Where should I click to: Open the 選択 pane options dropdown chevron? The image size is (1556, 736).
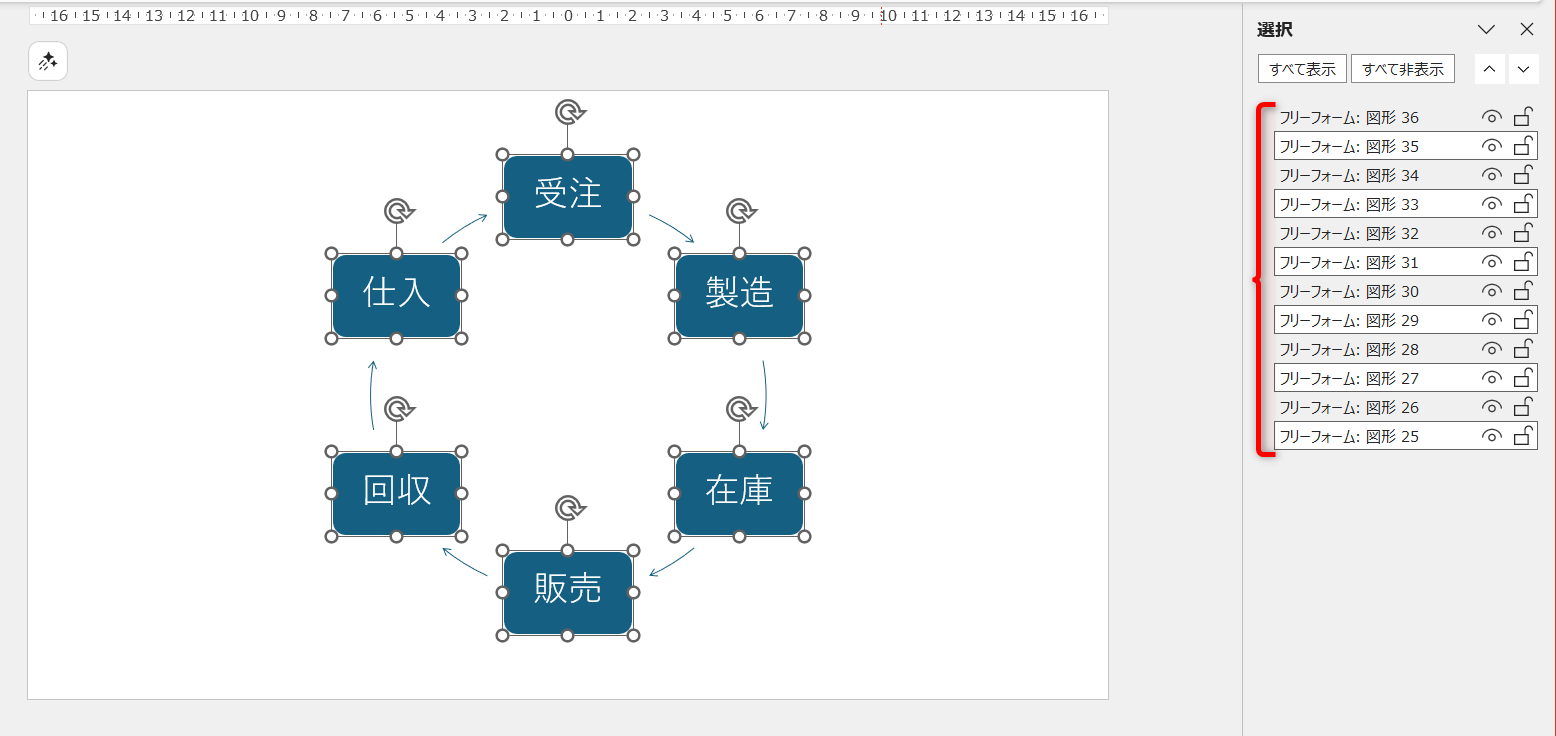1486,30
